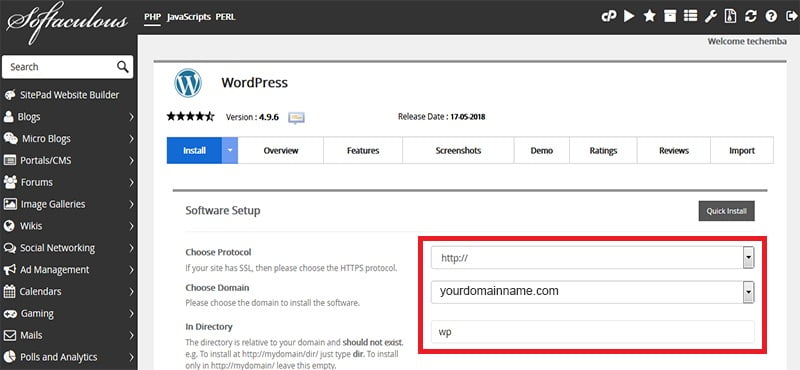This screenshot has height=370, width=800.
Task: Open the Demo tab
Action: coord(541,151)
